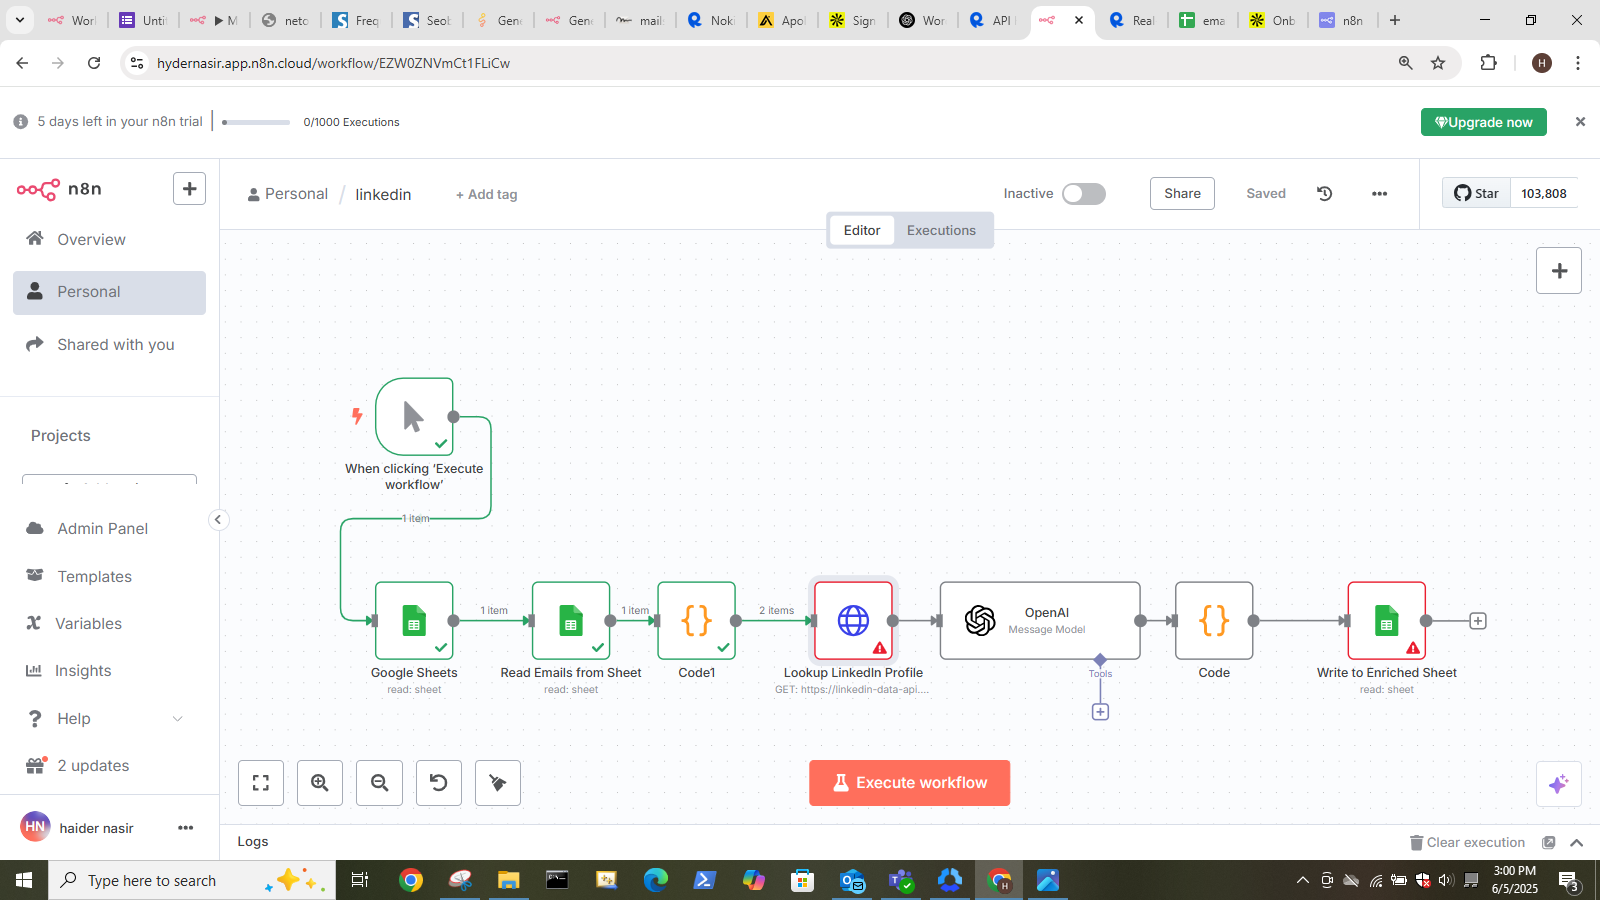1600x900 pixels.
Task: Click the add node plus button
Action: [x=1559, y=271]
